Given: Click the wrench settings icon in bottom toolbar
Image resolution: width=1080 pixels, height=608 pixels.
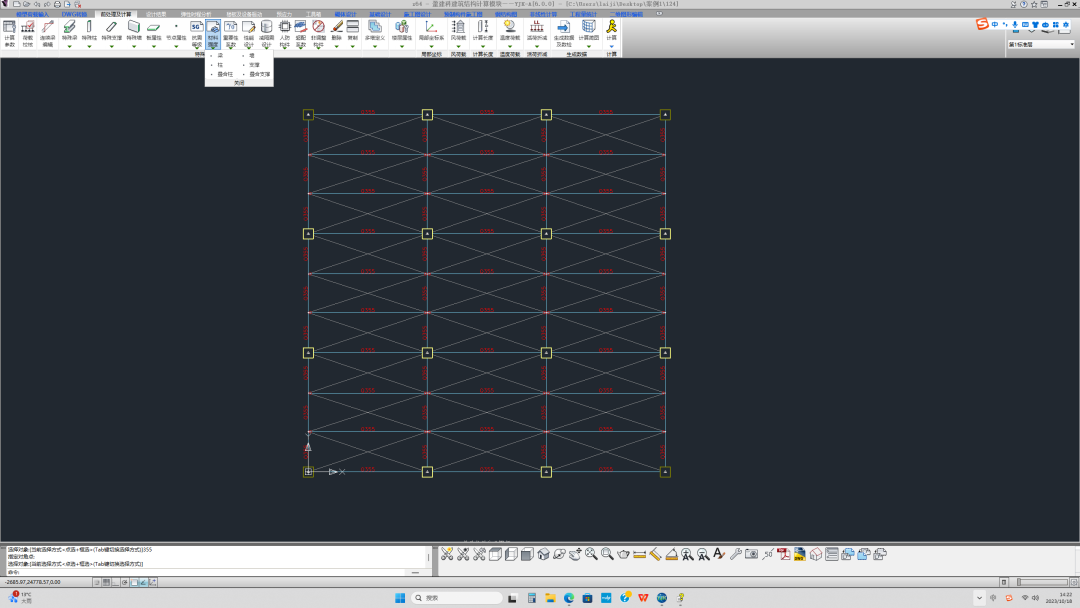Looking at the screenshot, I should click(x=736, y=554).
